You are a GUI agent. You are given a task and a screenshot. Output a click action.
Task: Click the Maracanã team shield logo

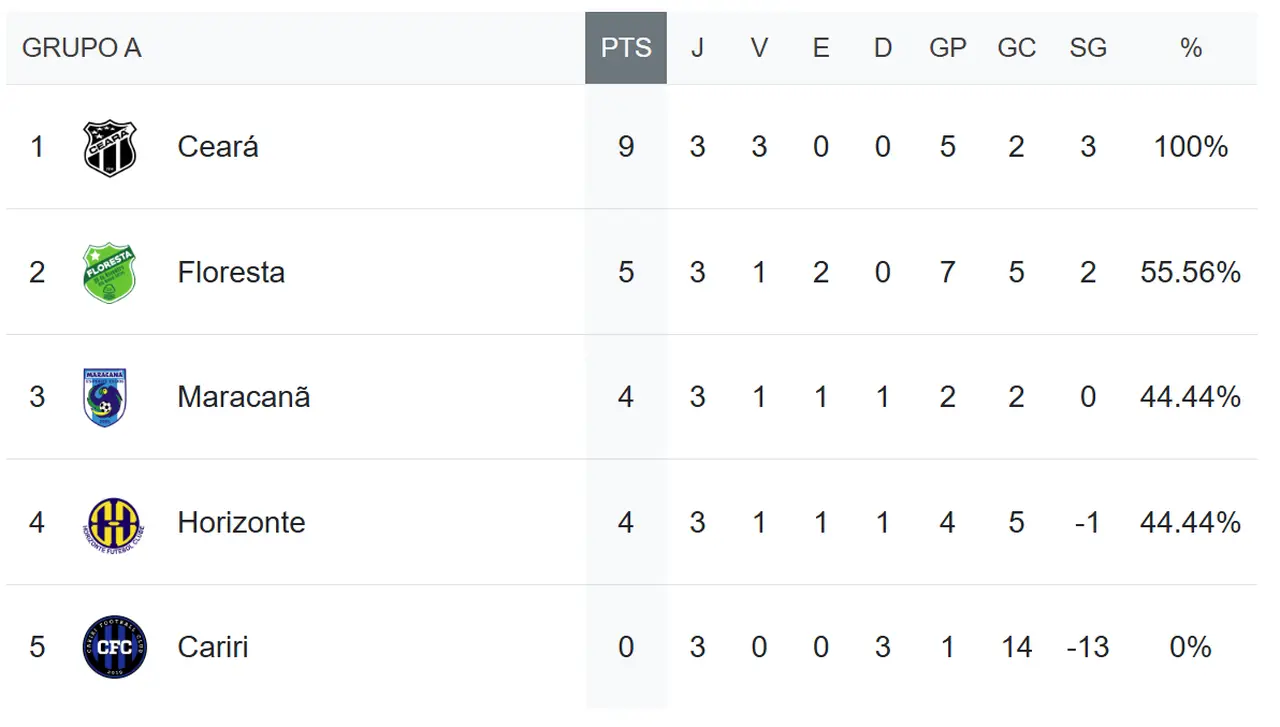(105, 397)
